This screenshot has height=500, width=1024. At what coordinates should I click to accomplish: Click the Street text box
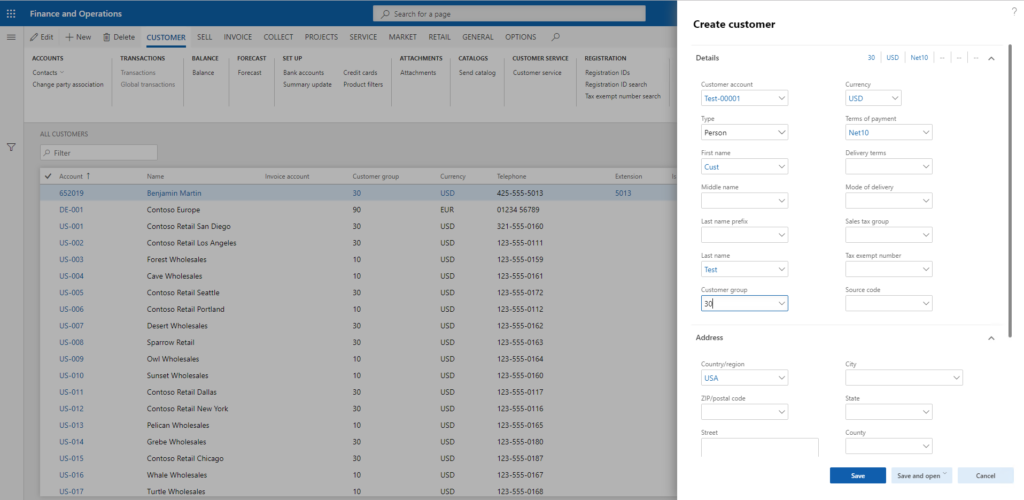click(x=760, y=448)
